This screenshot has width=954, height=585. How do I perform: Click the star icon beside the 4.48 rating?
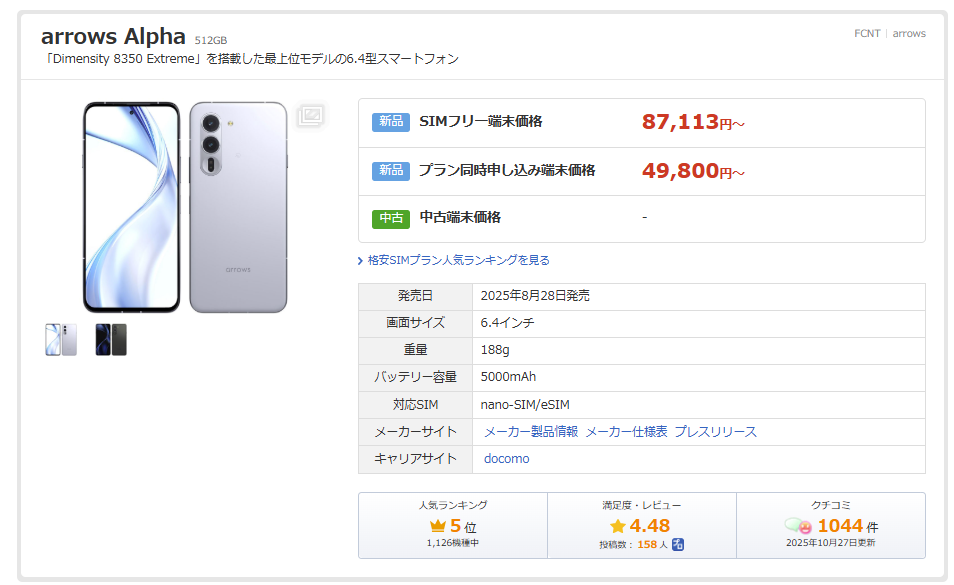click(618, 526)
